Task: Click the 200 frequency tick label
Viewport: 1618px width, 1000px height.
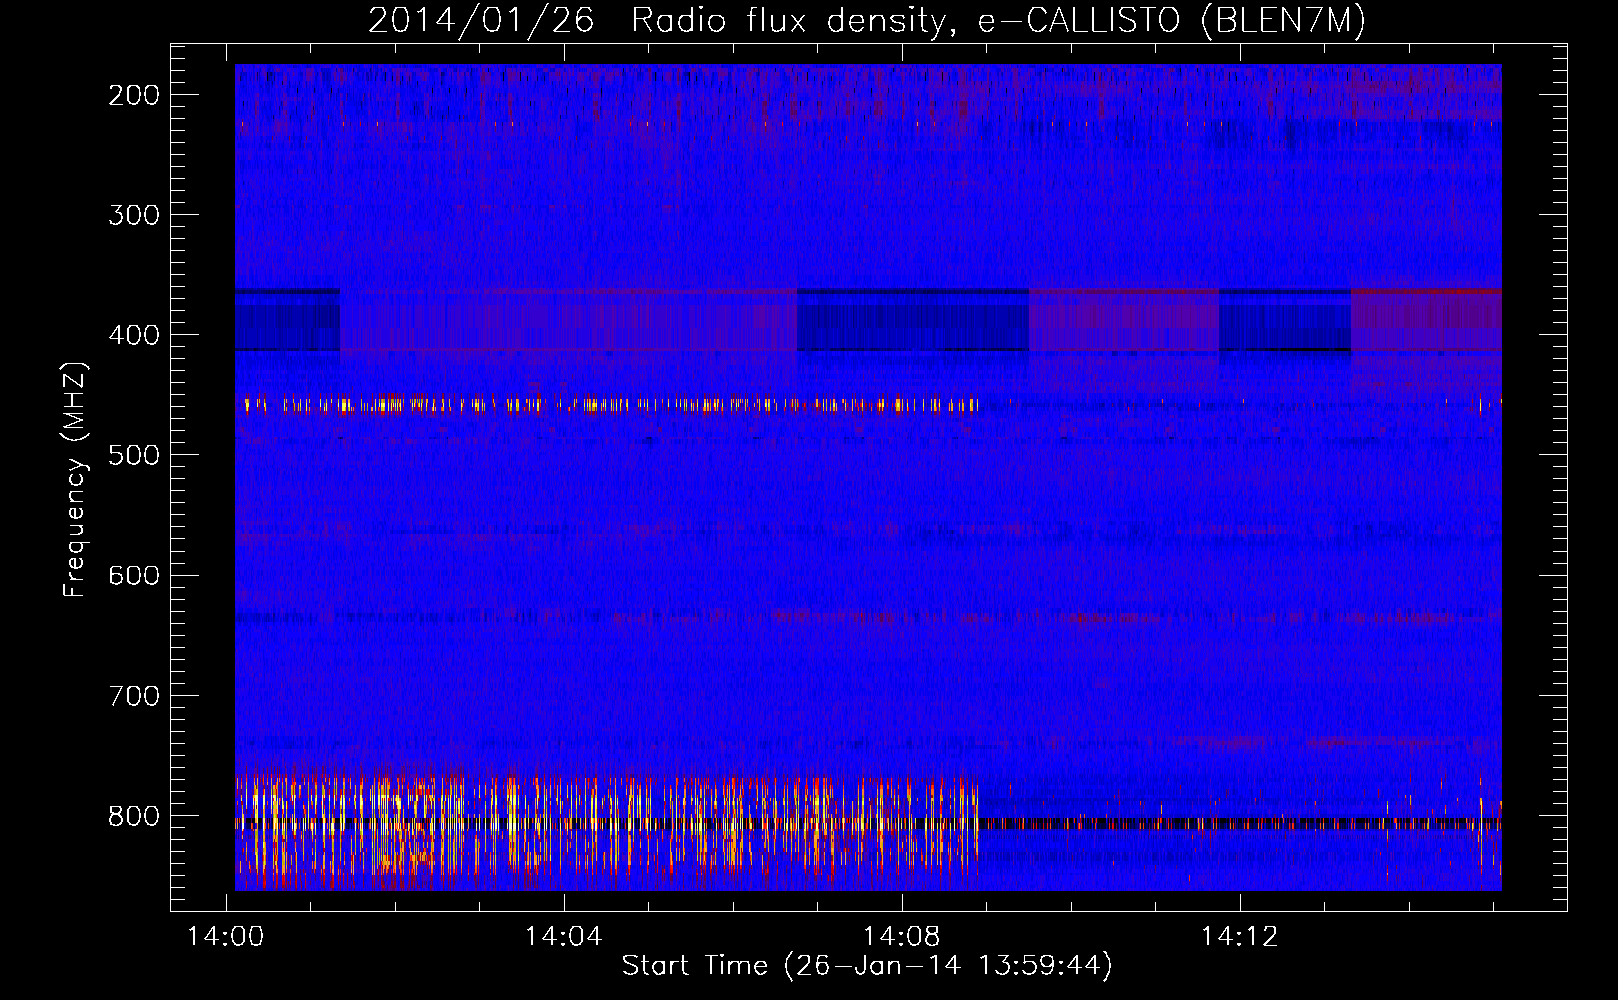Action: 133,95
